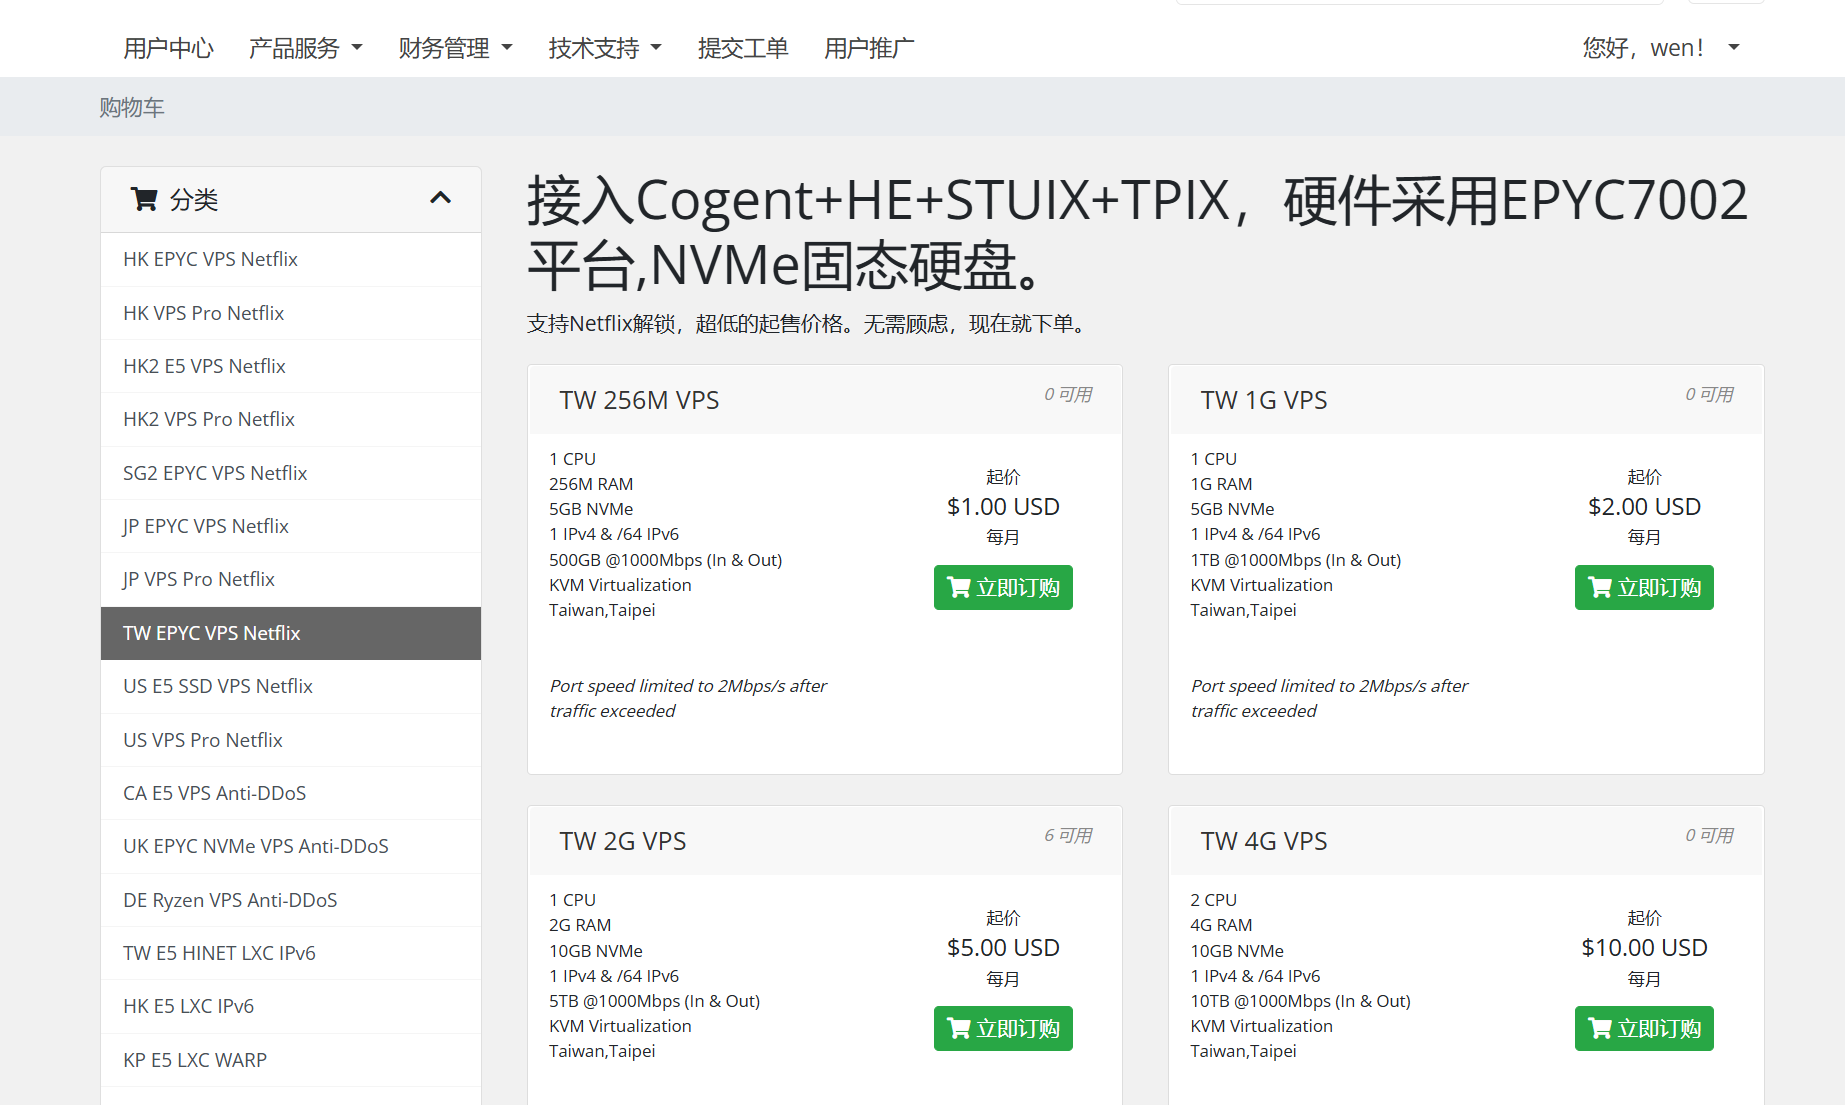Viewport: 1845px width, 1105px height.
Task: Open the user account menu 您好, wen!
Action: [x=1660, y=48]
